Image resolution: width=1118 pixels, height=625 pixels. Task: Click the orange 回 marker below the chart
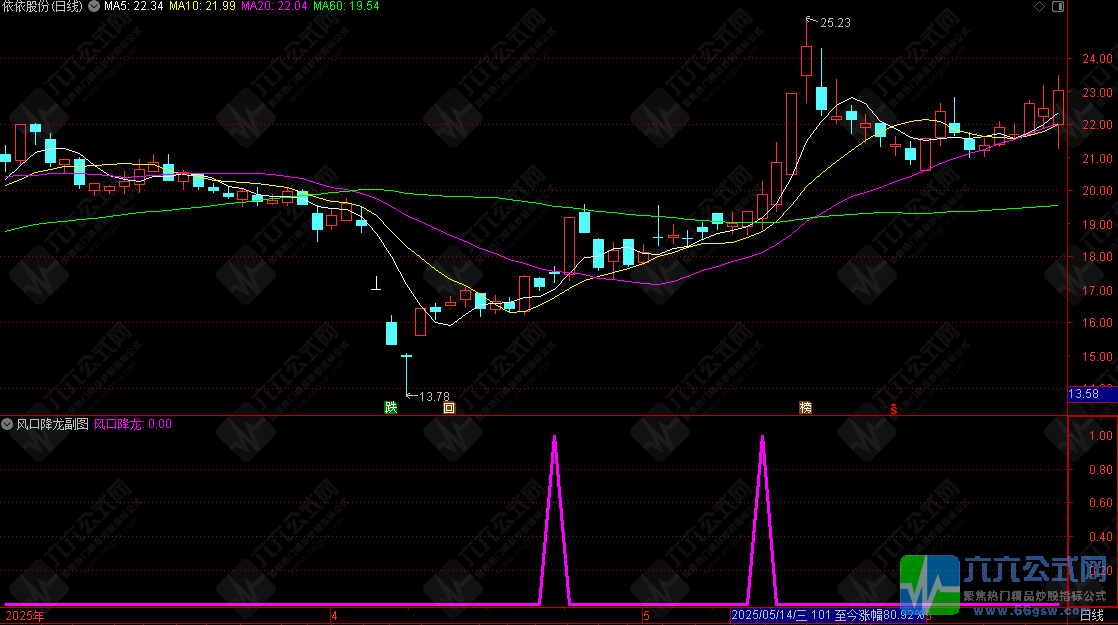pos(449,408)
